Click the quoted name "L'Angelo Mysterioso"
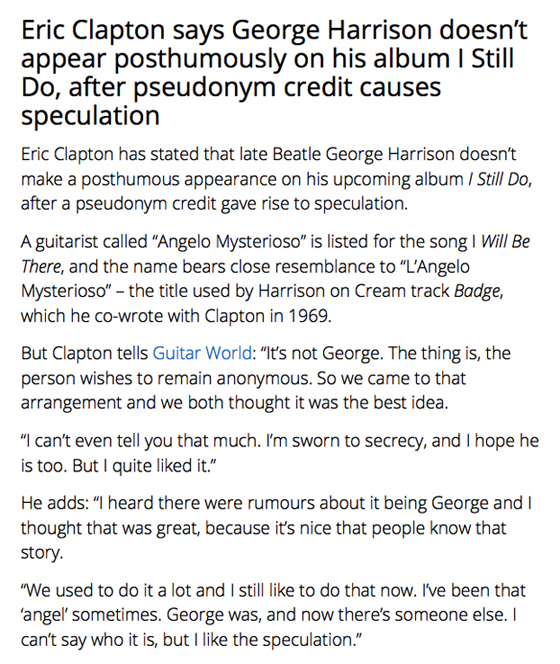The image size is (560, 664). [245, 279]
